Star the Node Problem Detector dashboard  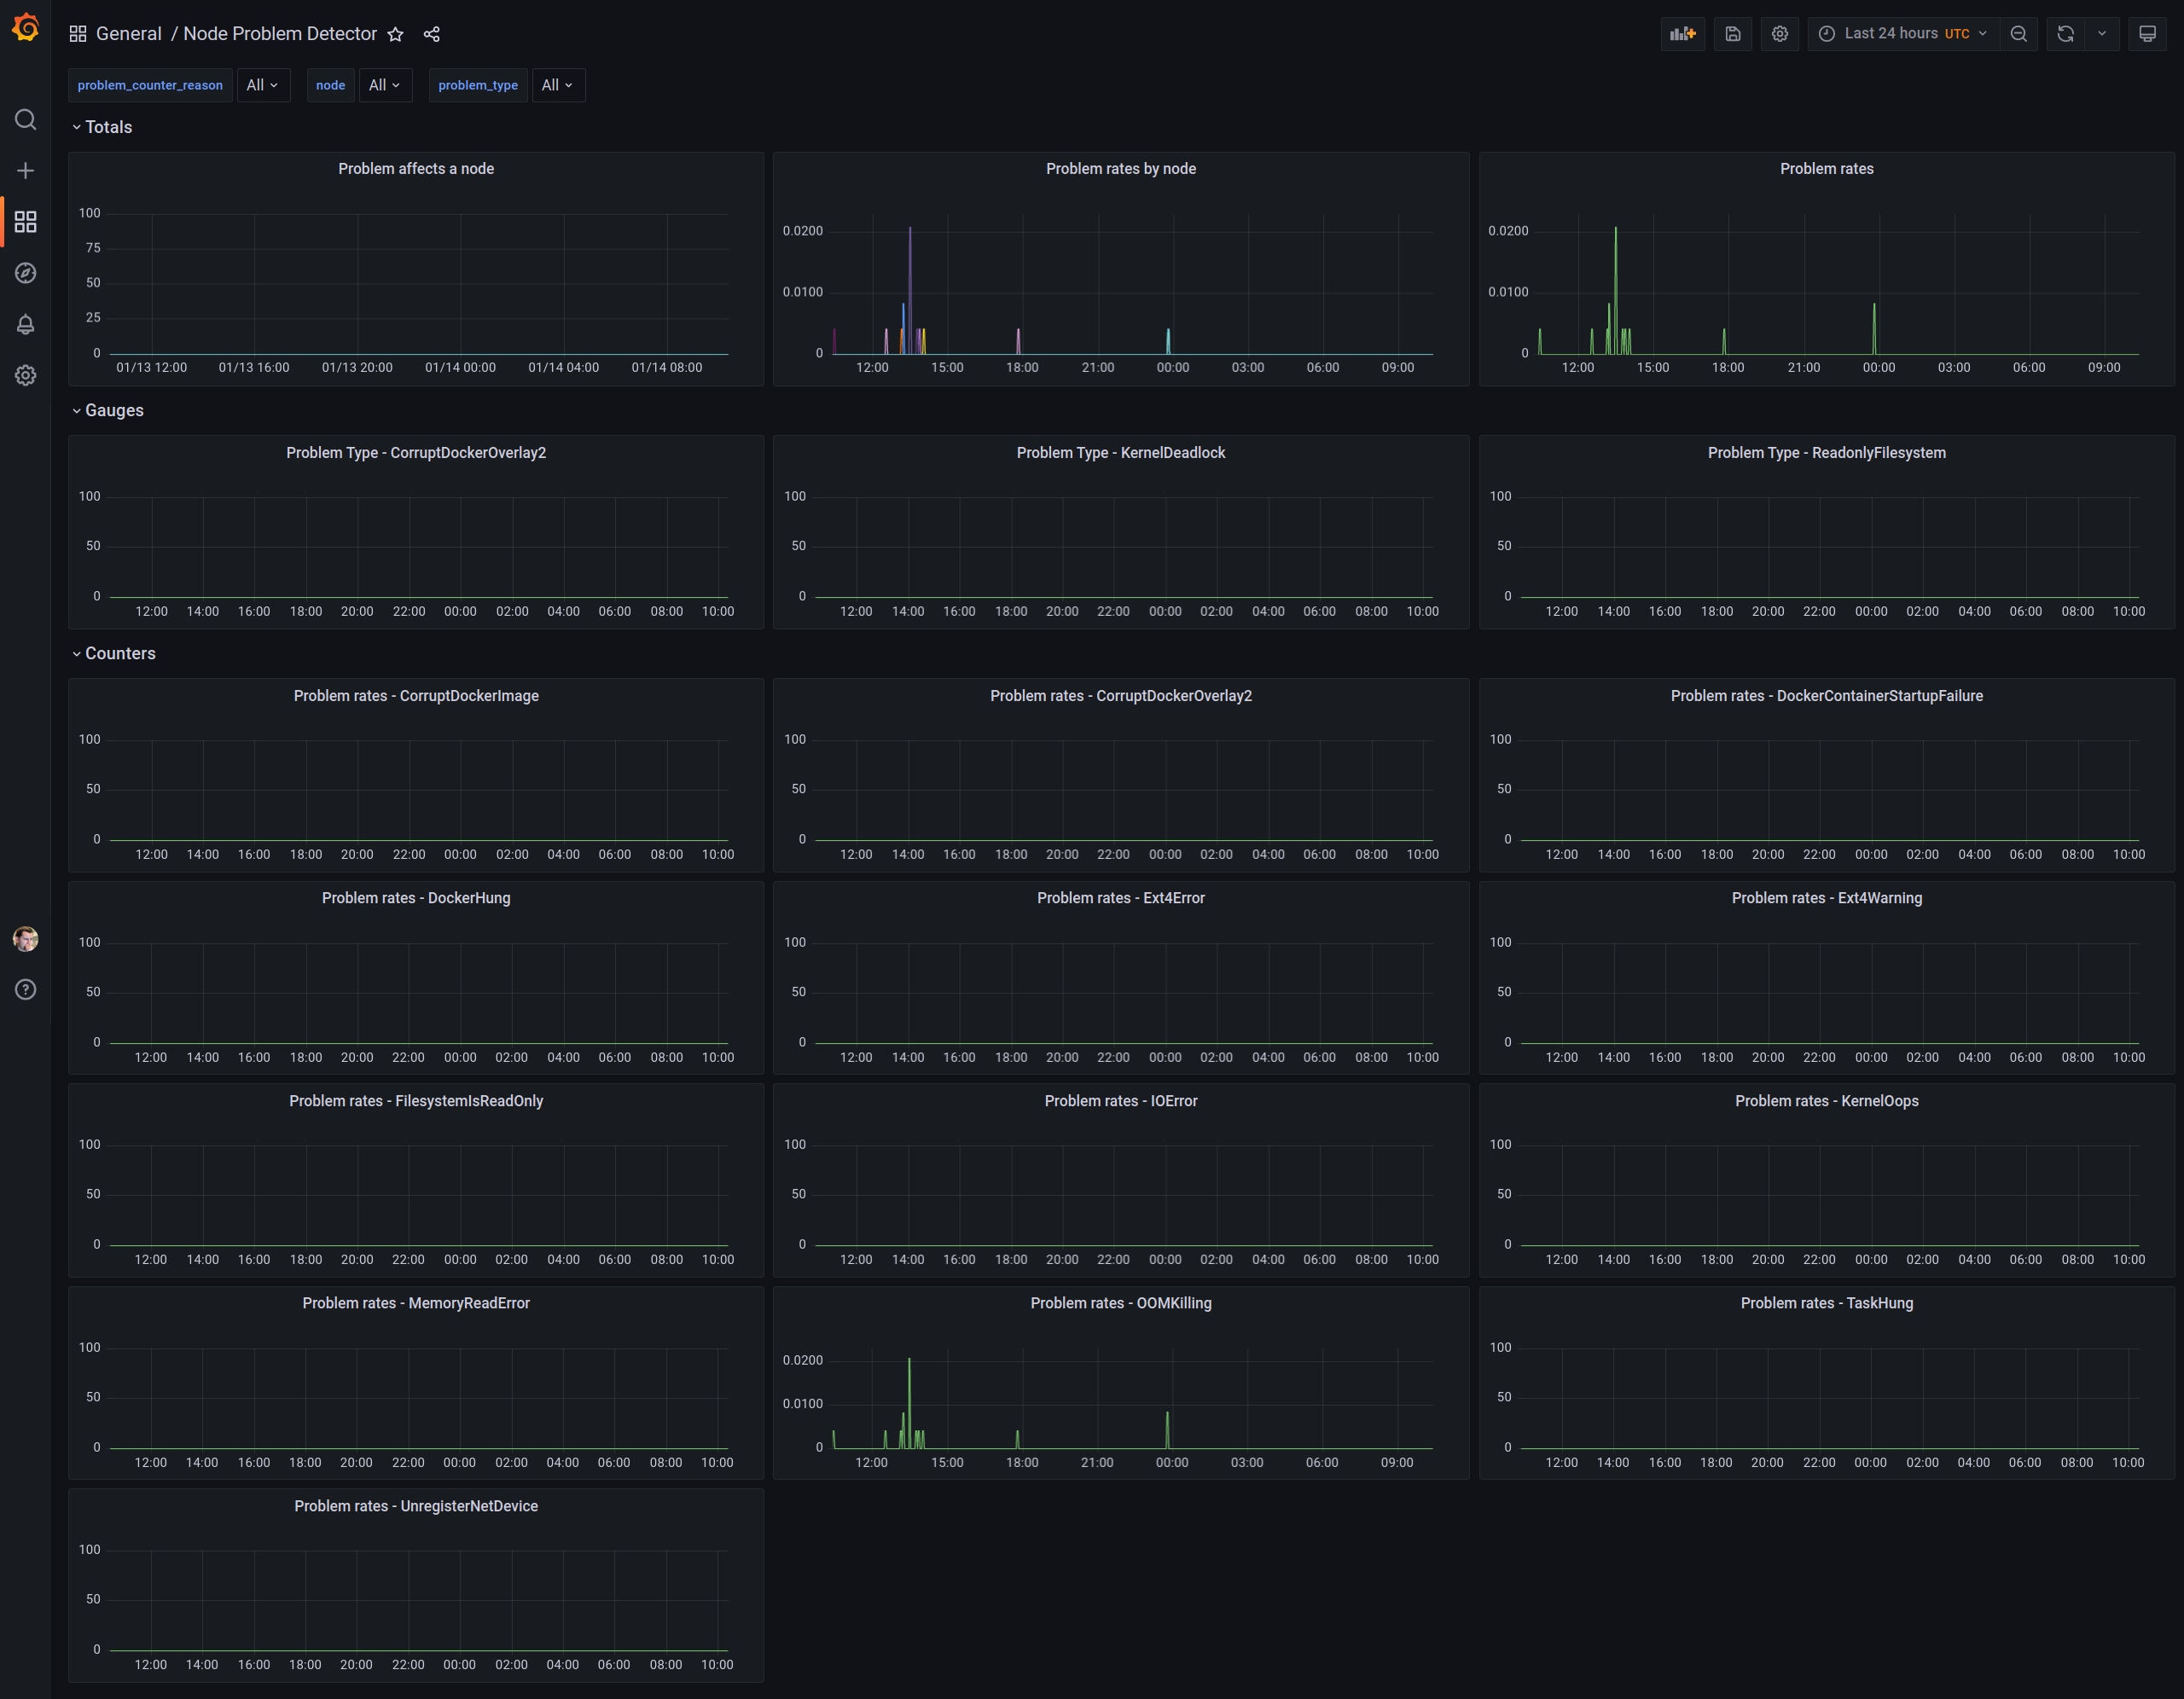click(x=396, y=34)
